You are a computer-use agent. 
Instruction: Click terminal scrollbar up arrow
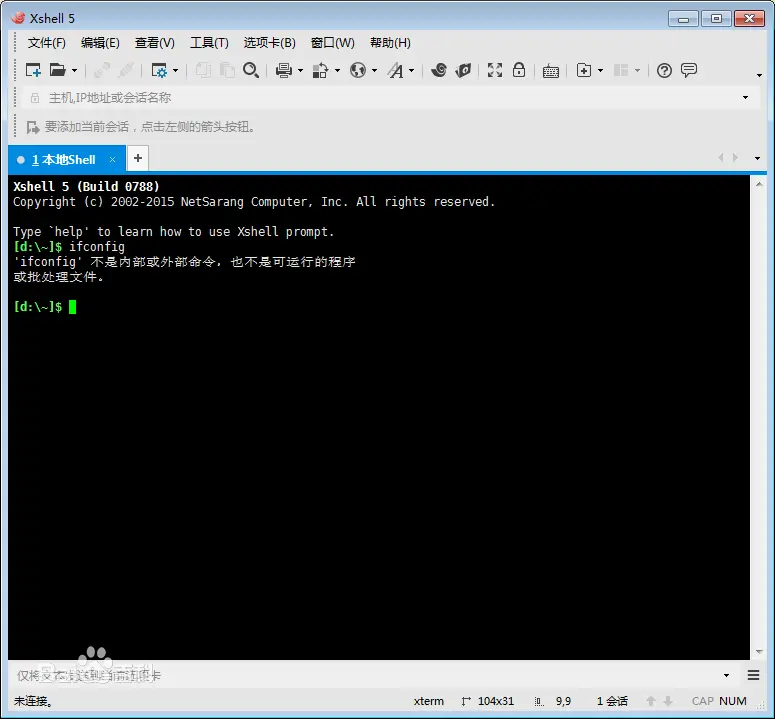point(759,184)
